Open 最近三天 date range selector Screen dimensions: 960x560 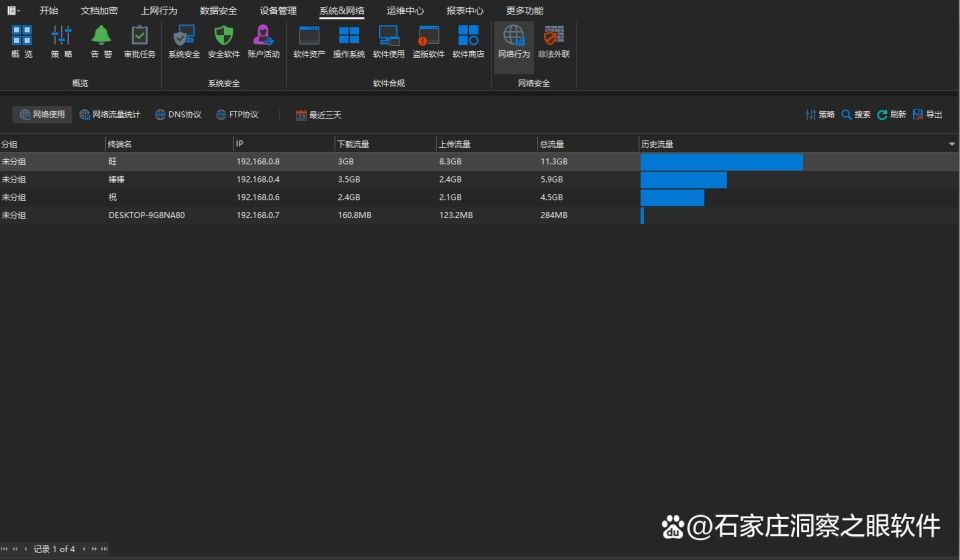[318, 115]
